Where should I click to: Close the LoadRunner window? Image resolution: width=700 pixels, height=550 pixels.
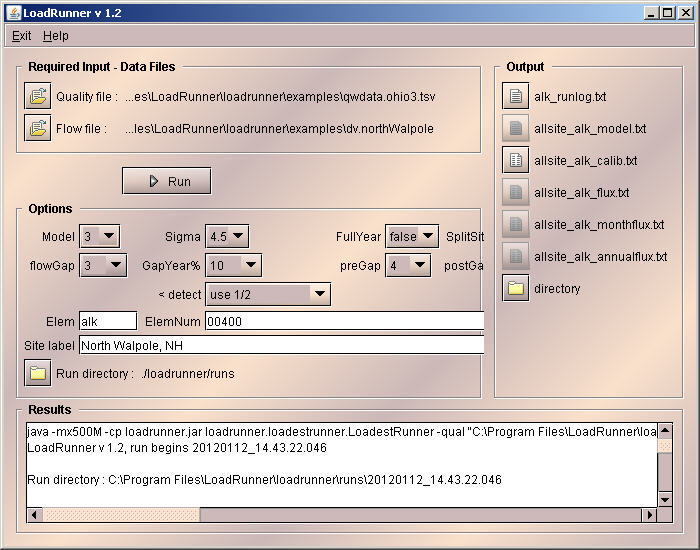coord(686,12)
